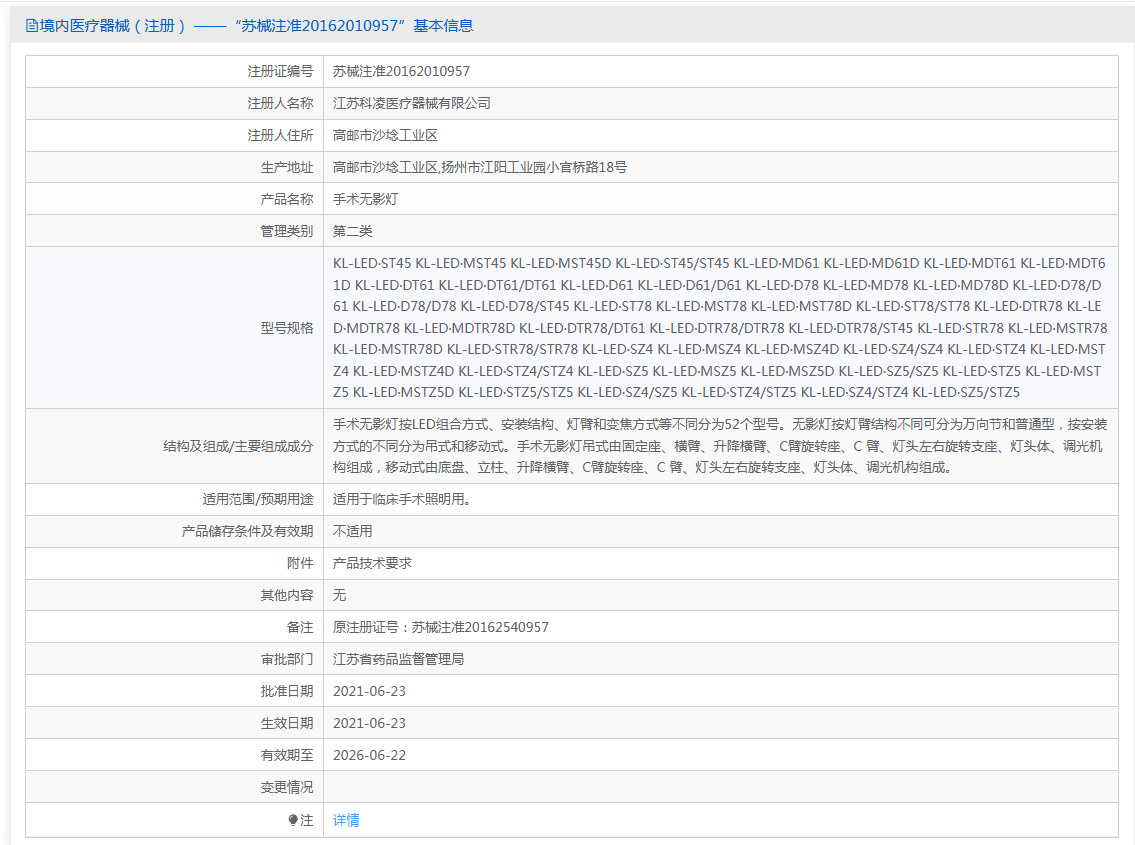
Task: Select intended use text 适用于临床手术照明用。
Action: [x=402, y=500]
